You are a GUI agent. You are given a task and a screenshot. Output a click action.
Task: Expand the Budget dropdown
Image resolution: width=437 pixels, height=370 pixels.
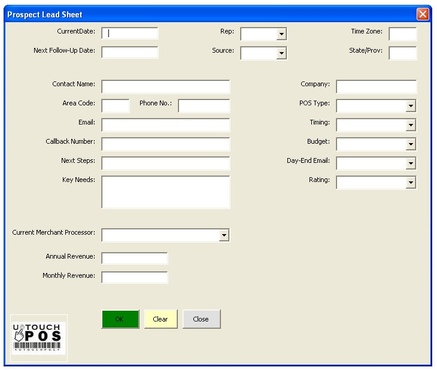coord(411,144)
